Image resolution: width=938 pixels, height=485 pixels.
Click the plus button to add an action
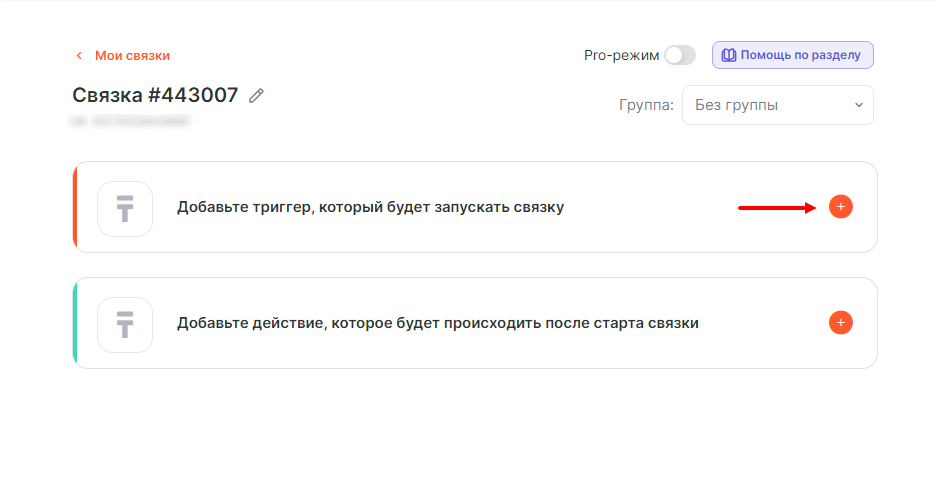tap(840, 323)
